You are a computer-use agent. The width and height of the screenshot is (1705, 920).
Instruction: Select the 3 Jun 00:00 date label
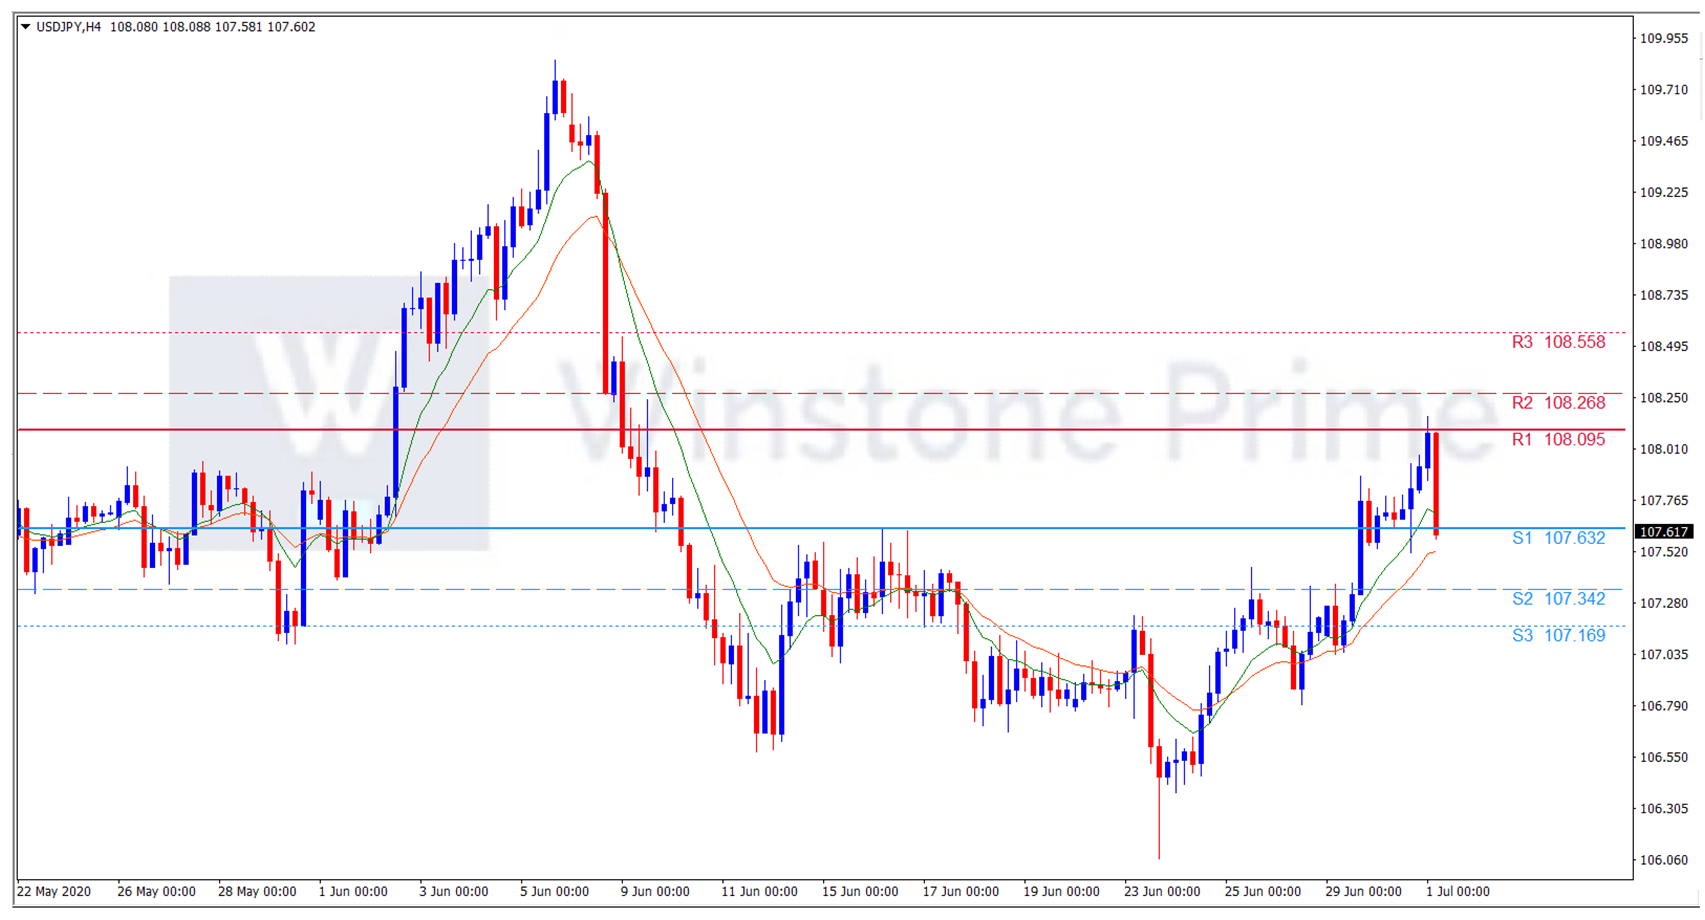(453, 892)
